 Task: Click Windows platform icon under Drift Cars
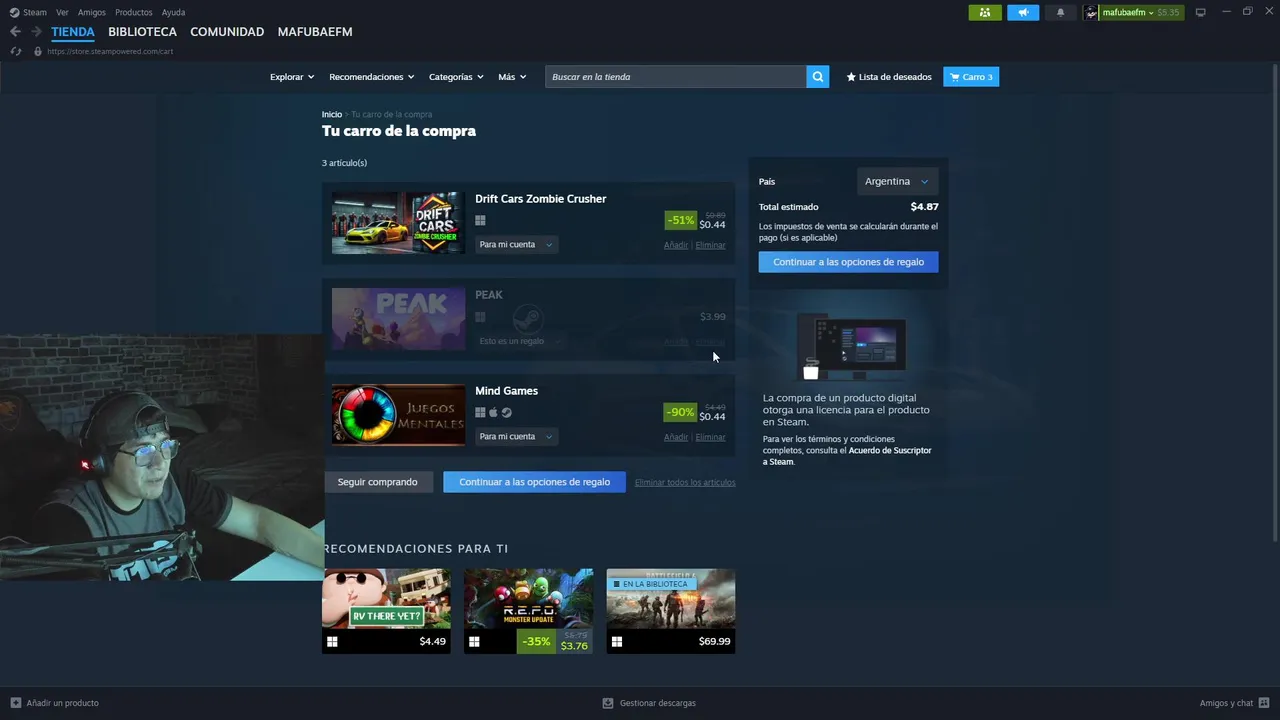coord(480,221)
